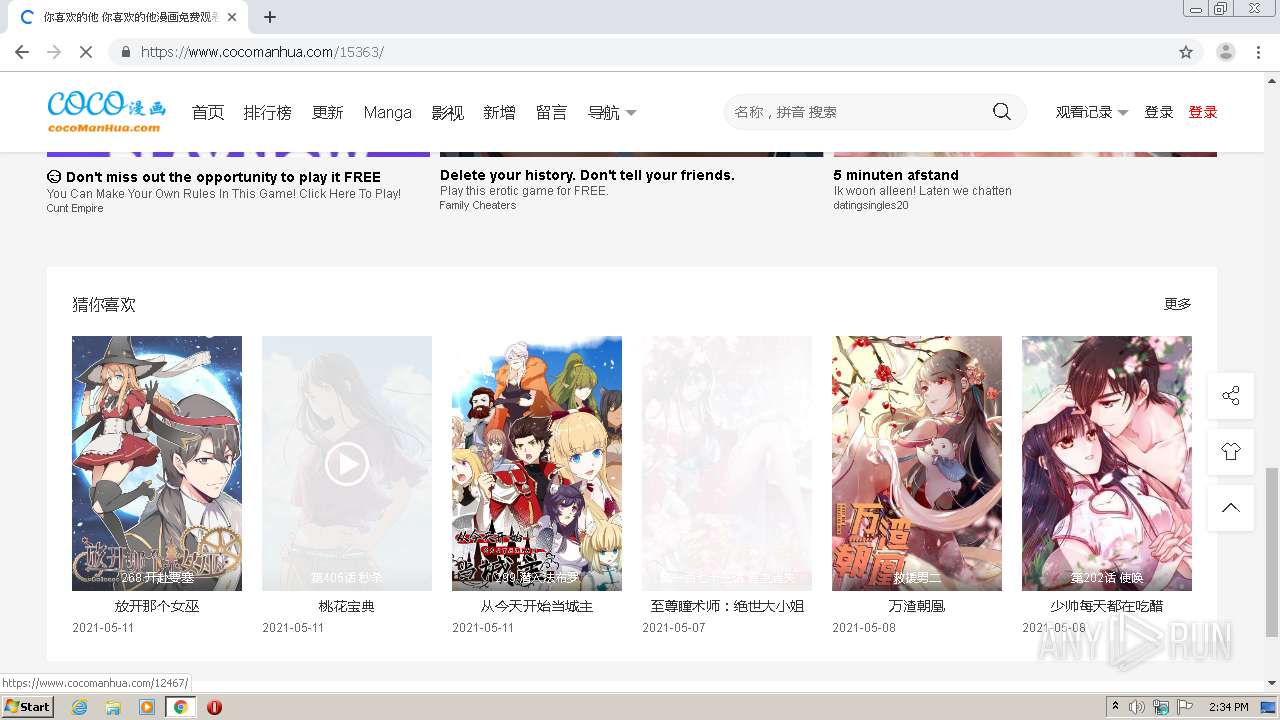Click the lock site info icon
Image resolution: width=1280 pixels, height=720 pixels.
coord(125,52)
